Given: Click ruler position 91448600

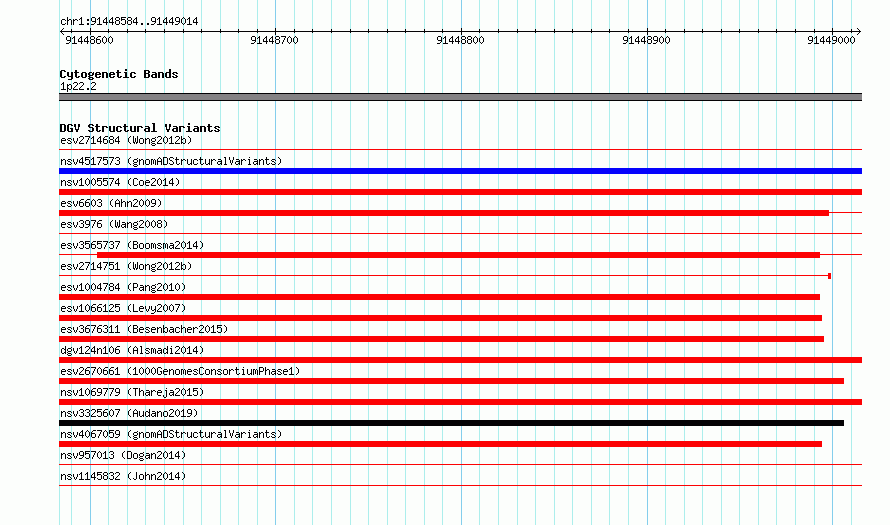Looking at the screenshot, I should [90, 40].
